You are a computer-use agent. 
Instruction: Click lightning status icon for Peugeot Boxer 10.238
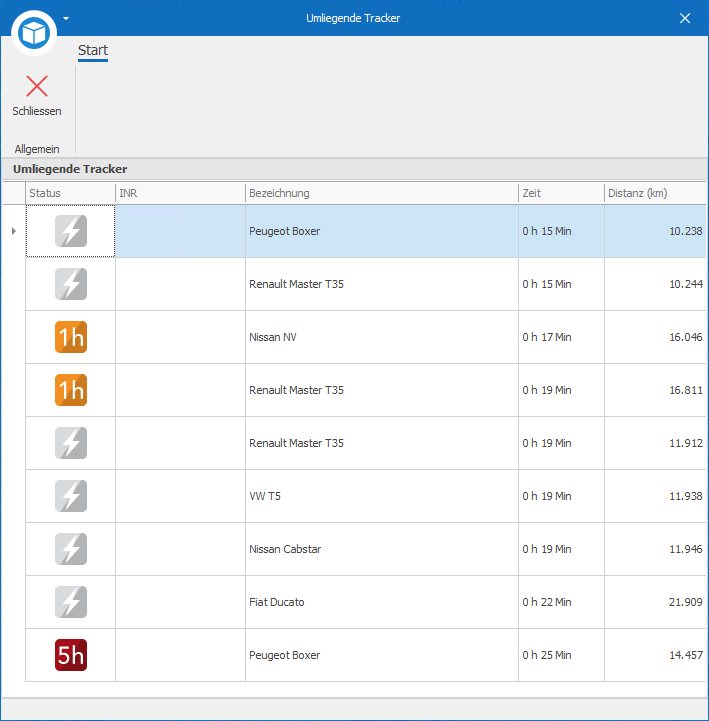pos(71,231)
